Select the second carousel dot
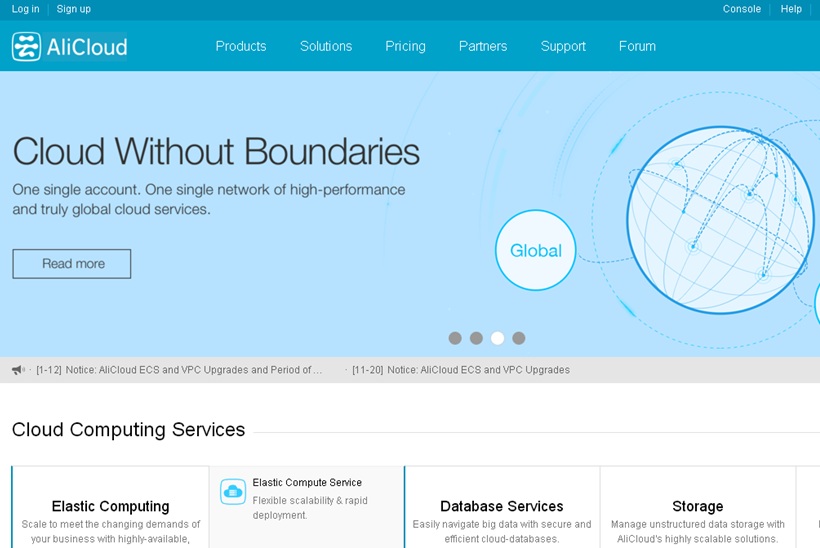This screenshot has height=548, width=820. click(x=476, y=338)
